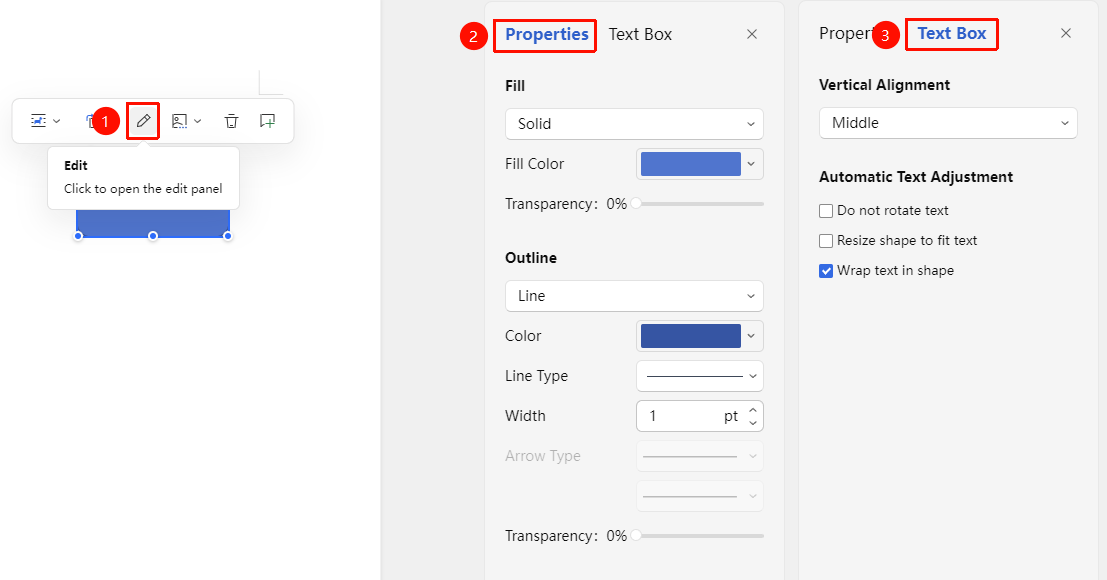Open the Solid fill type dropdown
The image size is (1107, 580).
pos(634,124)
